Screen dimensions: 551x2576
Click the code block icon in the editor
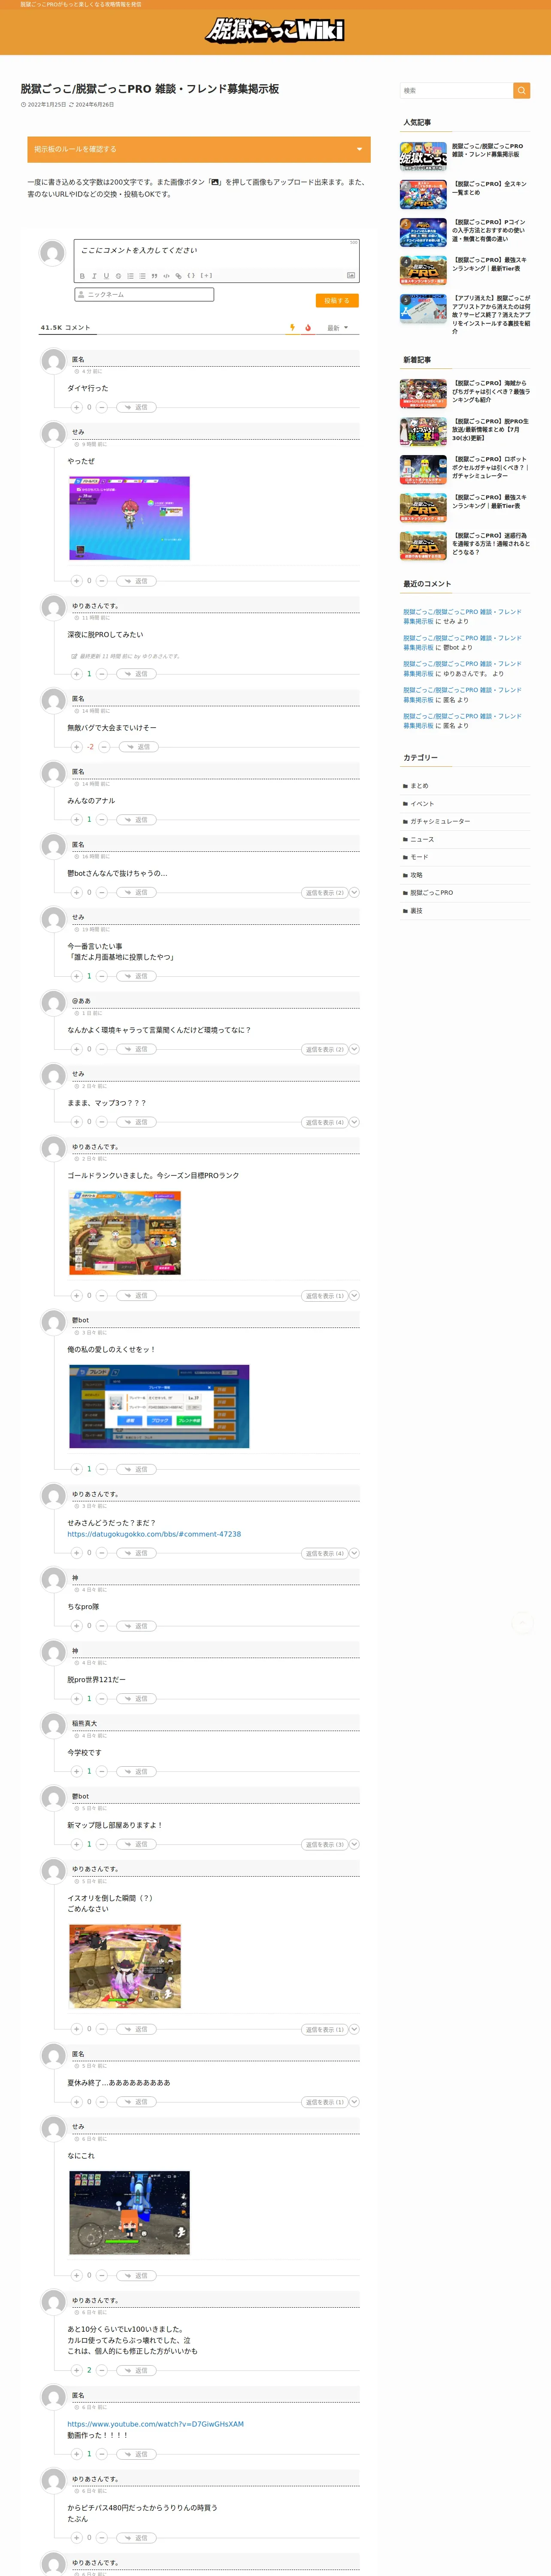coord(166,276)
